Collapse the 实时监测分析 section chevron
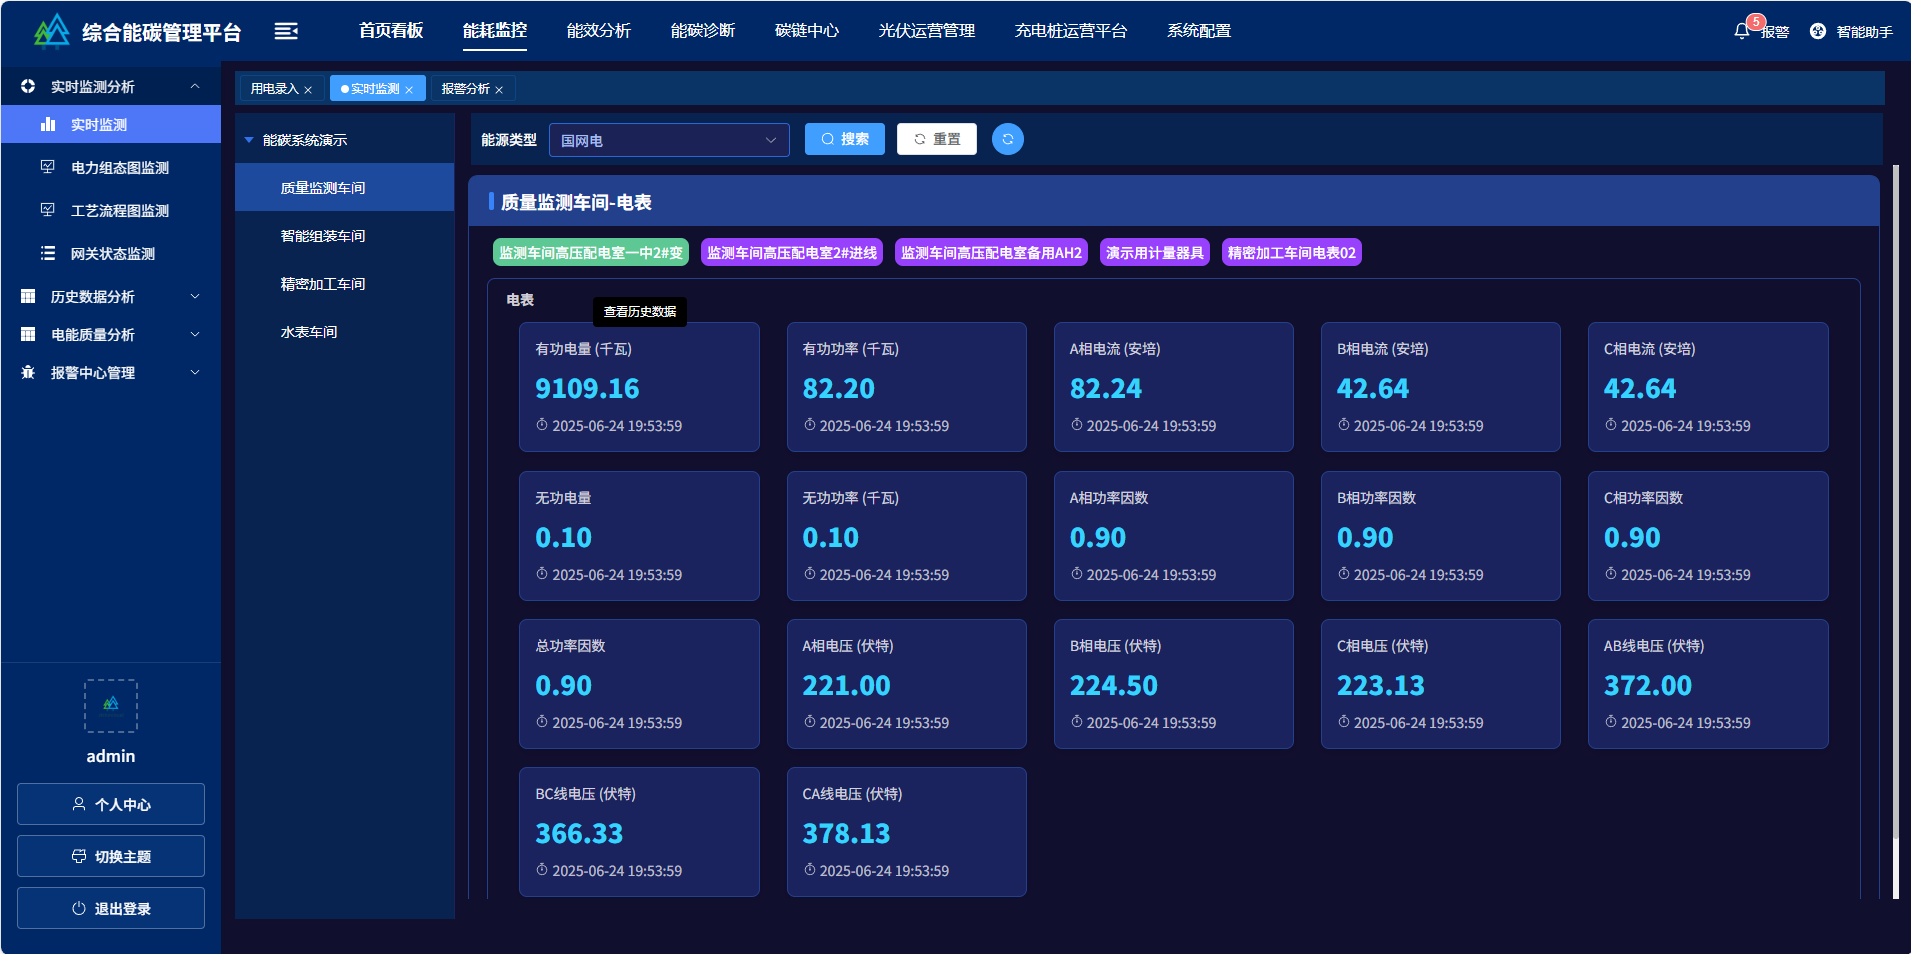 click(196, 86)
